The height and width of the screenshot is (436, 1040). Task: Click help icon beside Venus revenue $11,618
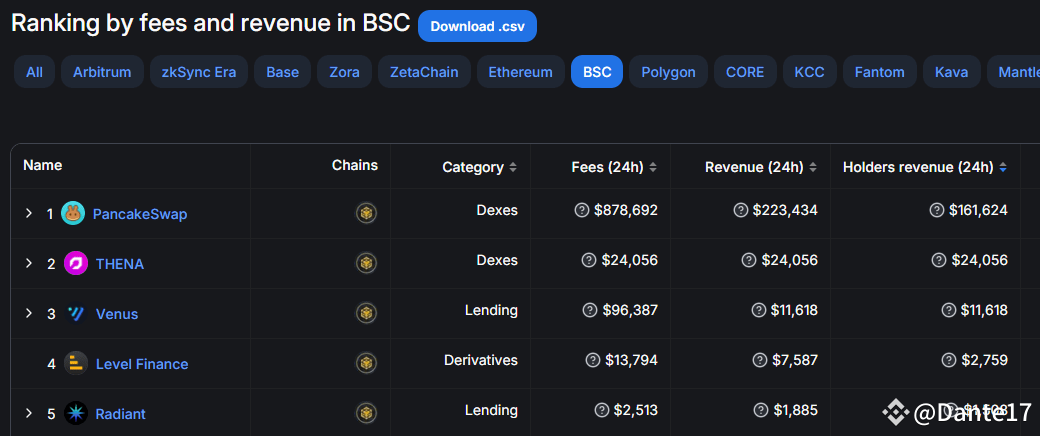pos(759,310)
